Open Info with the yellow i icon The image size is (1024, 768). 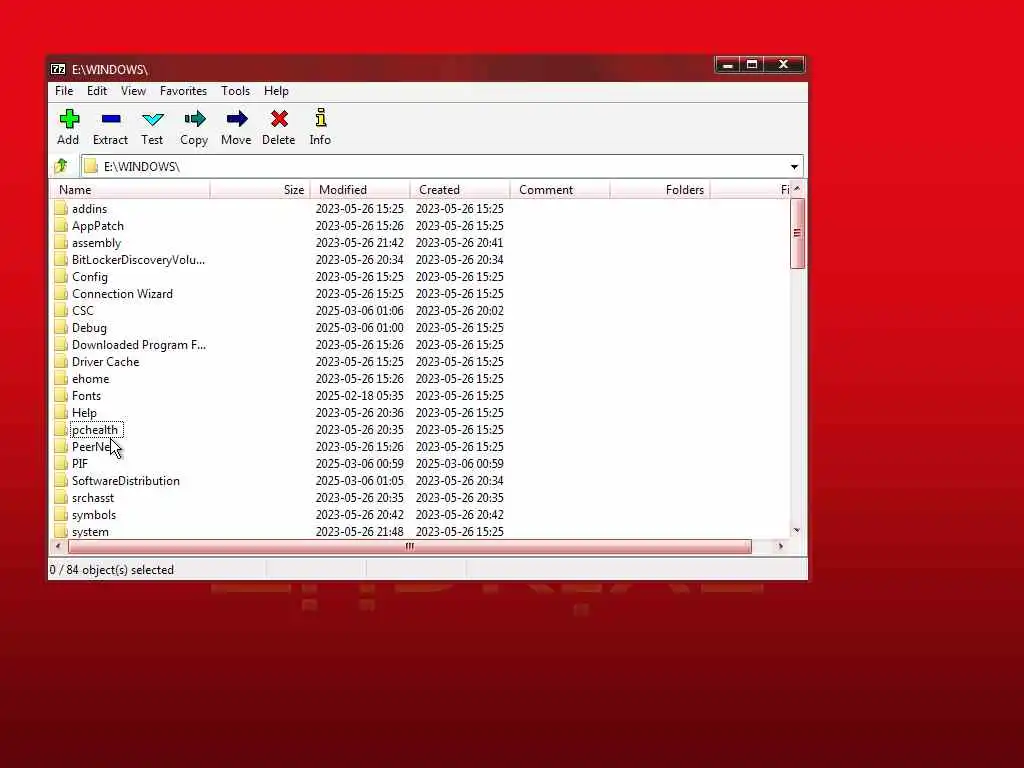tap(320, 118)
